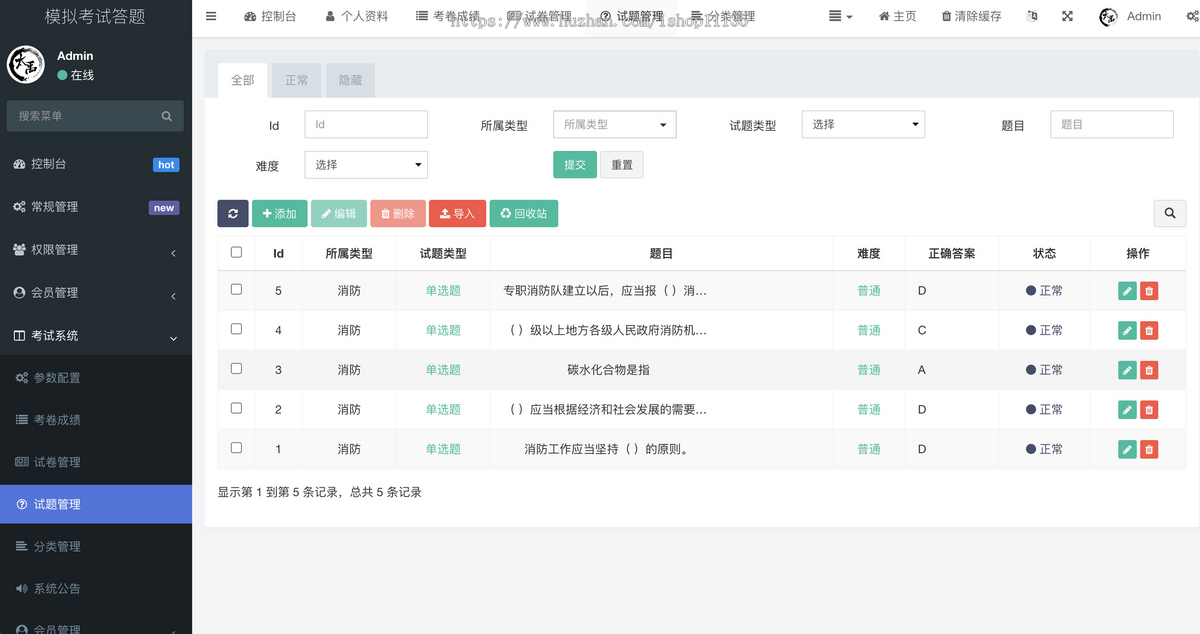
Task: Expand 会员管理 sidebar menu
Action: click(96, 293)
